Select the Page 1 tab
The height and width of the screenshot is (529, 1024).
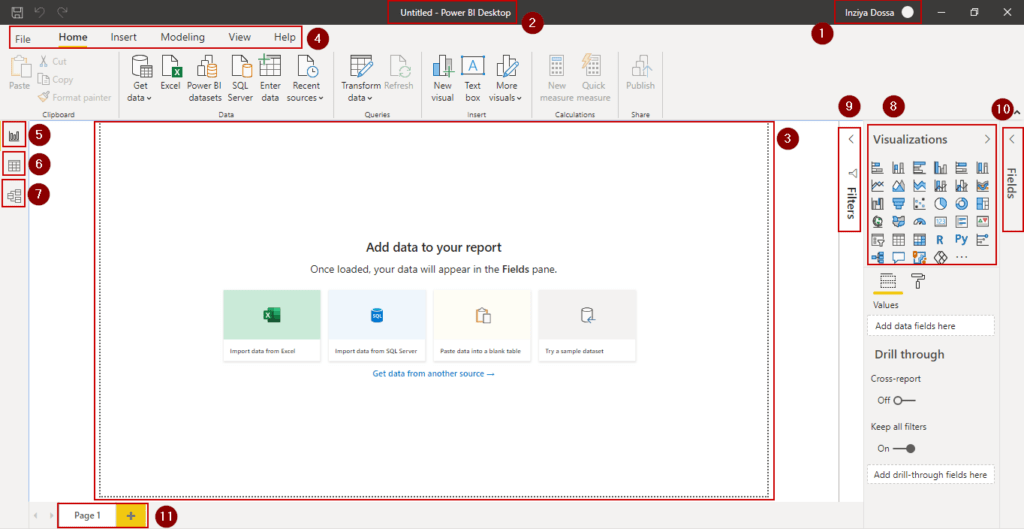[88, 515]
